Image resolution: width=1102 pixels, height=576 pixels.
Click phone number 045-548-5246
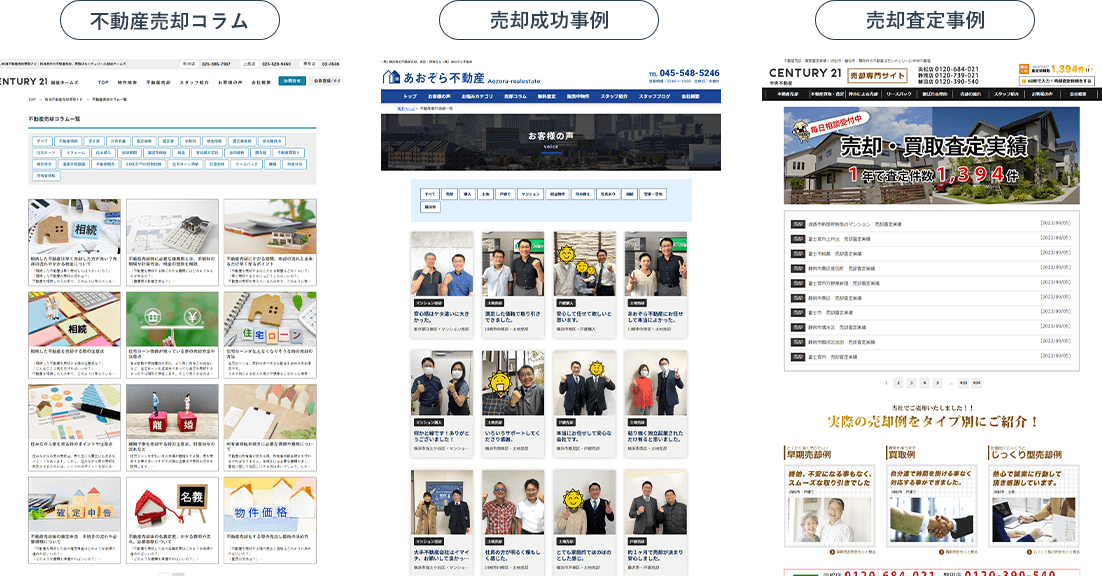pyautogui.click(x=689, y=73)
